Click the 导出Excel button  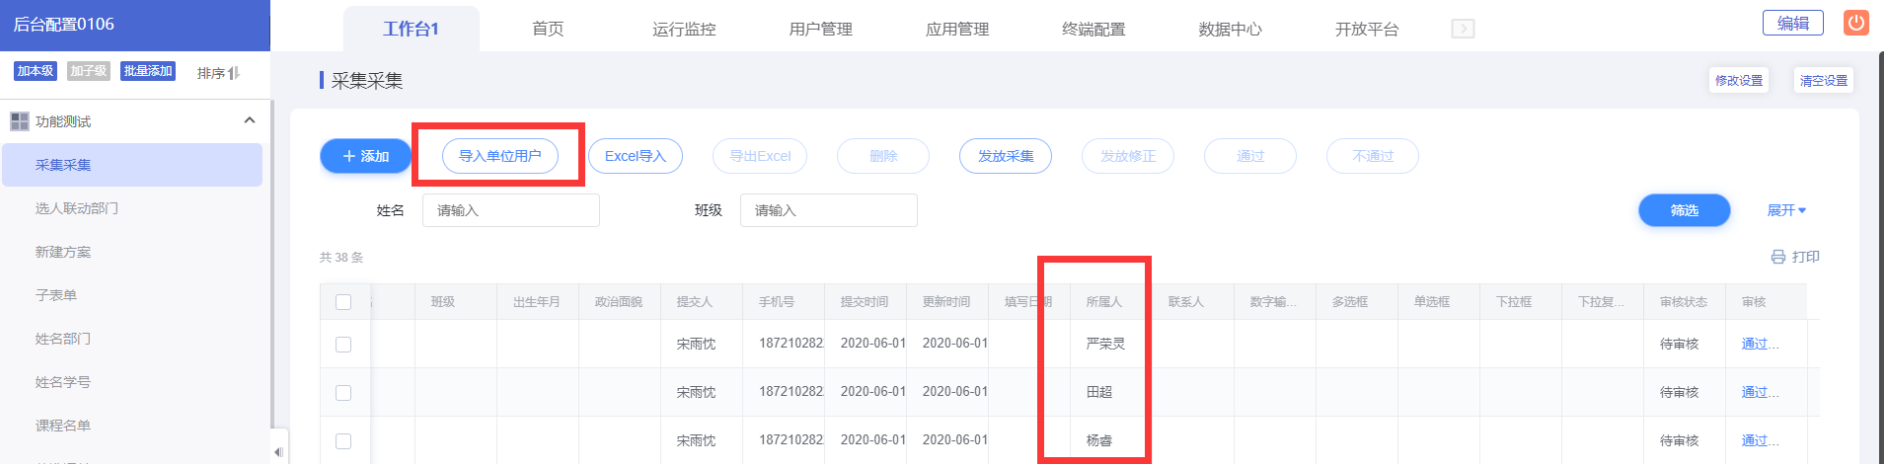point(760,156)
